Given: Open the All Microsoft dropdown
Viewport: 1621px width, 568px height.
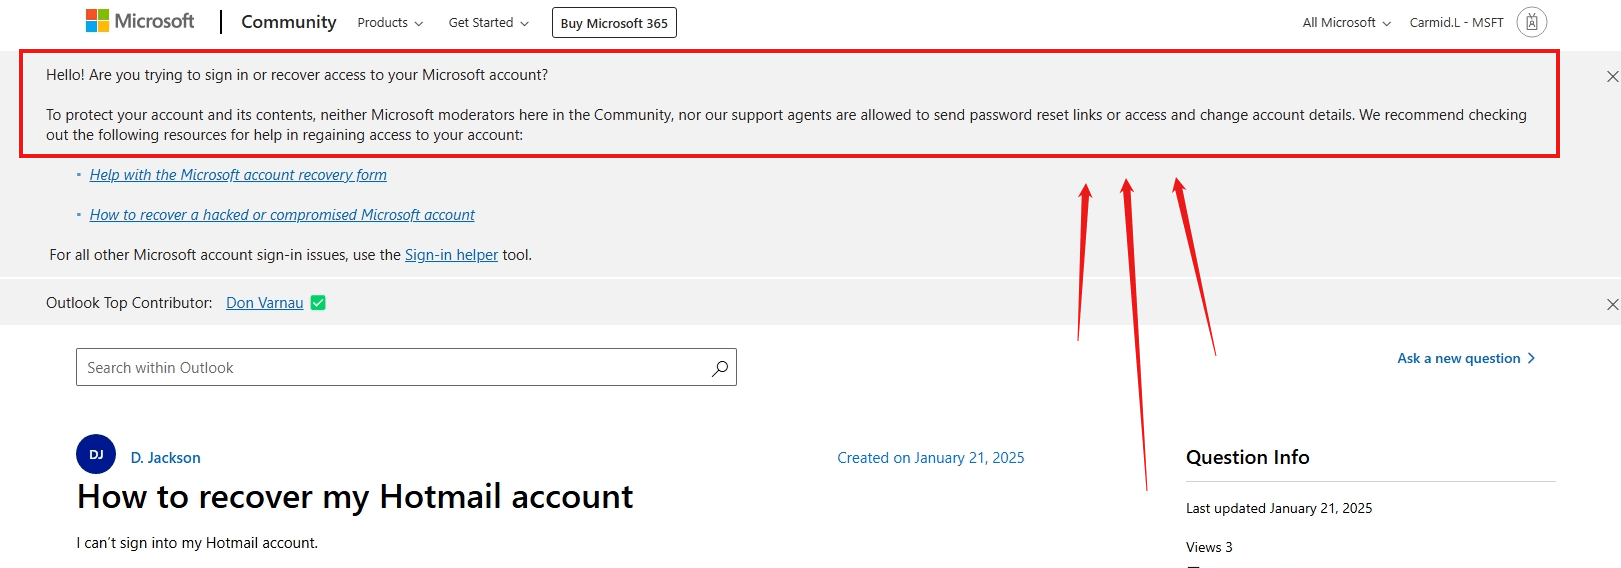Looking at the screenshot, I should click(x=1346, y=23).
